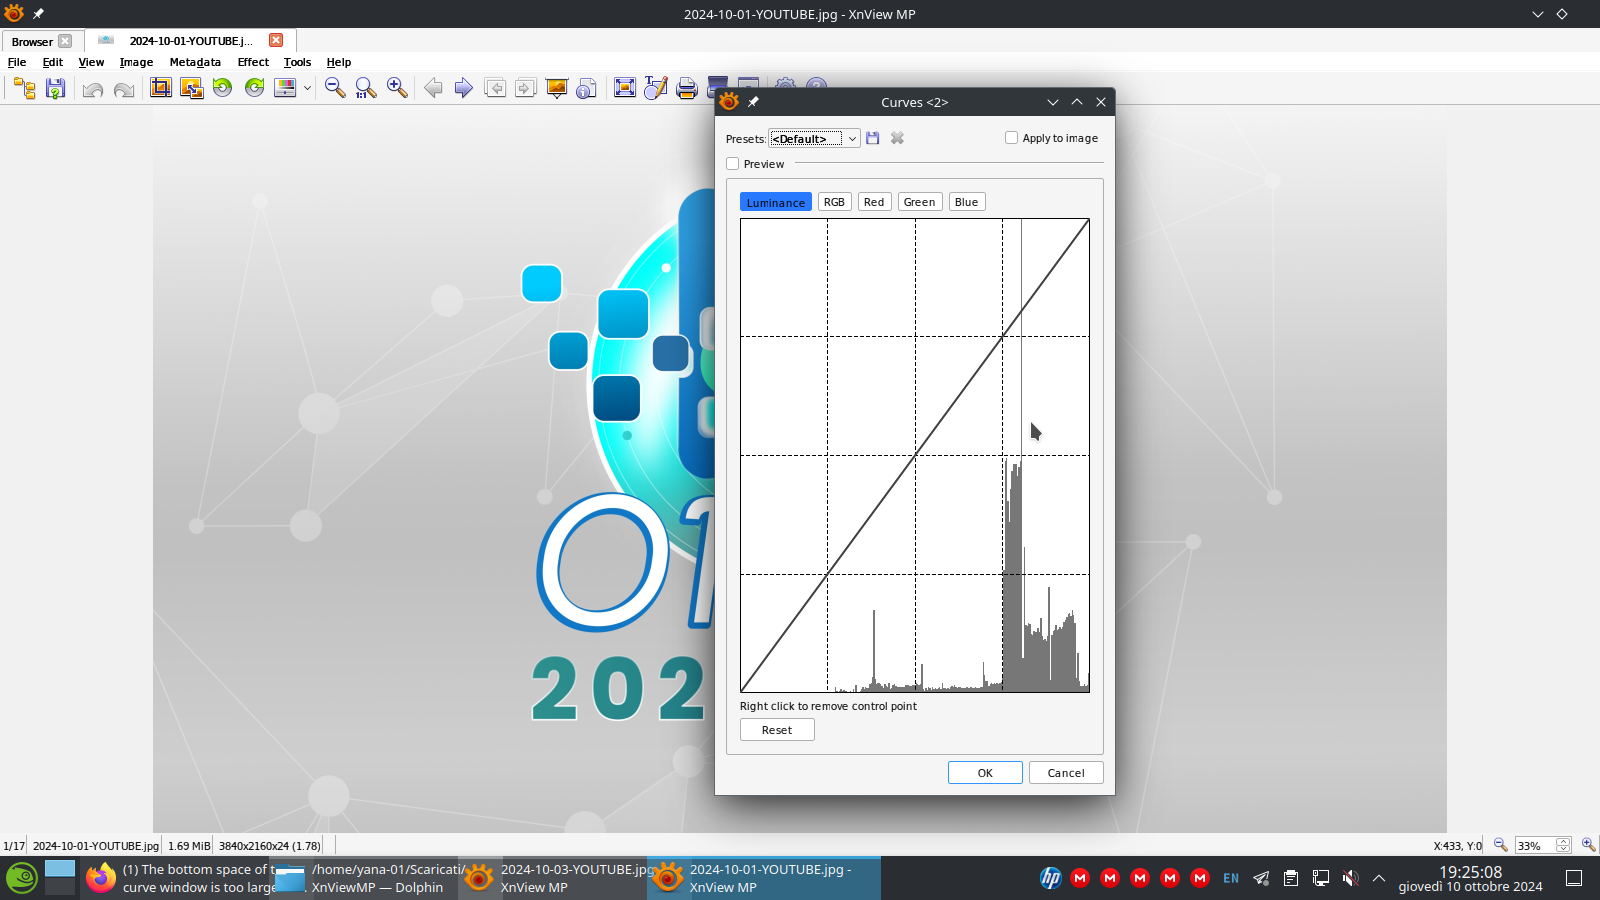Save the current Curves preset
The height and width of the screenshot is (900, 1600).
tap(873, 138)
